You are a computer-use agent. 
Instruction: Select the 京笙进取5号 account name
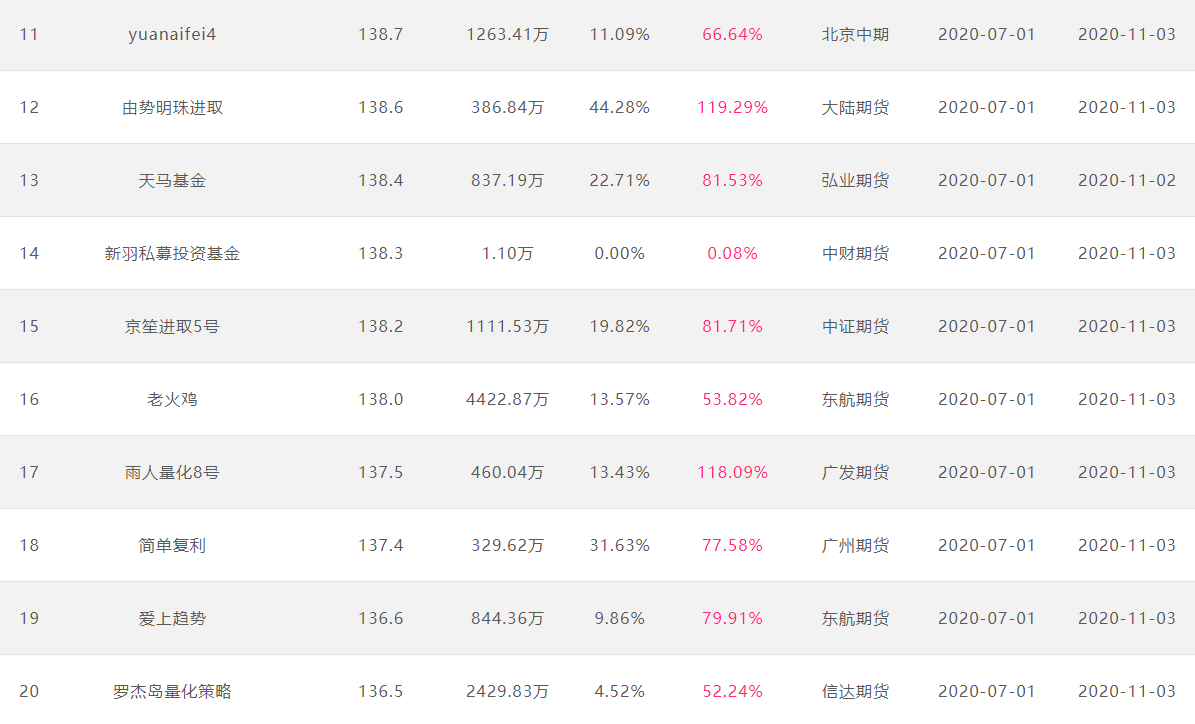(x=172, y=326)
